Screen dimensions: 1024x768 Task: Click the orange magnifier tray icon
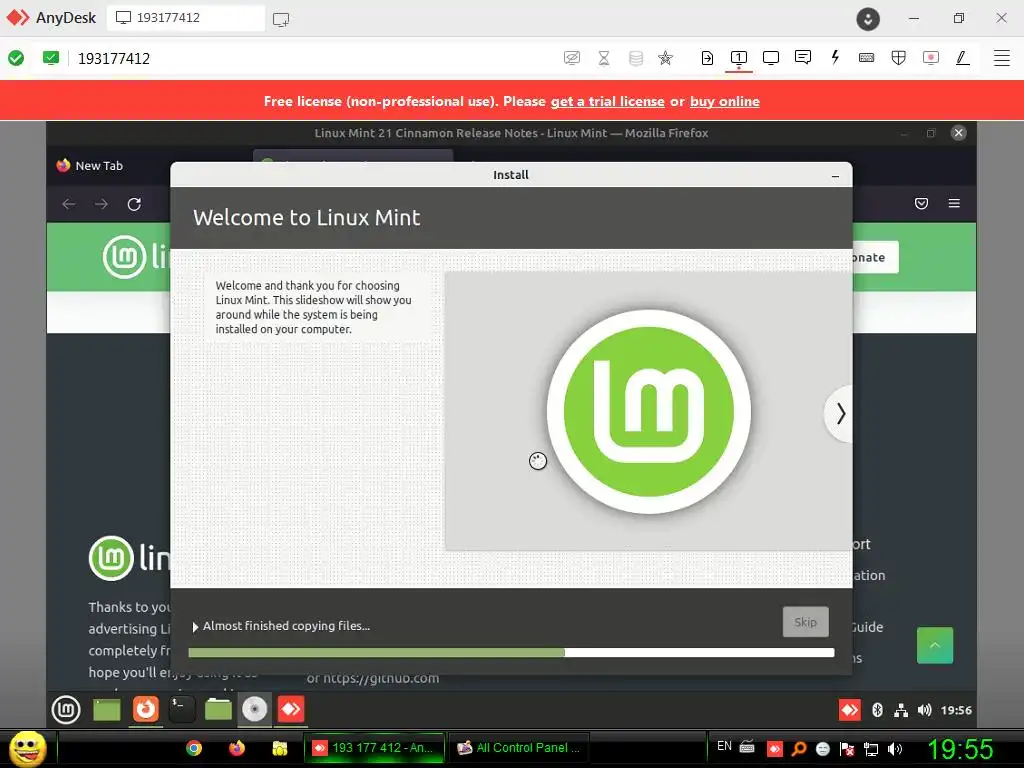(798, 749)
